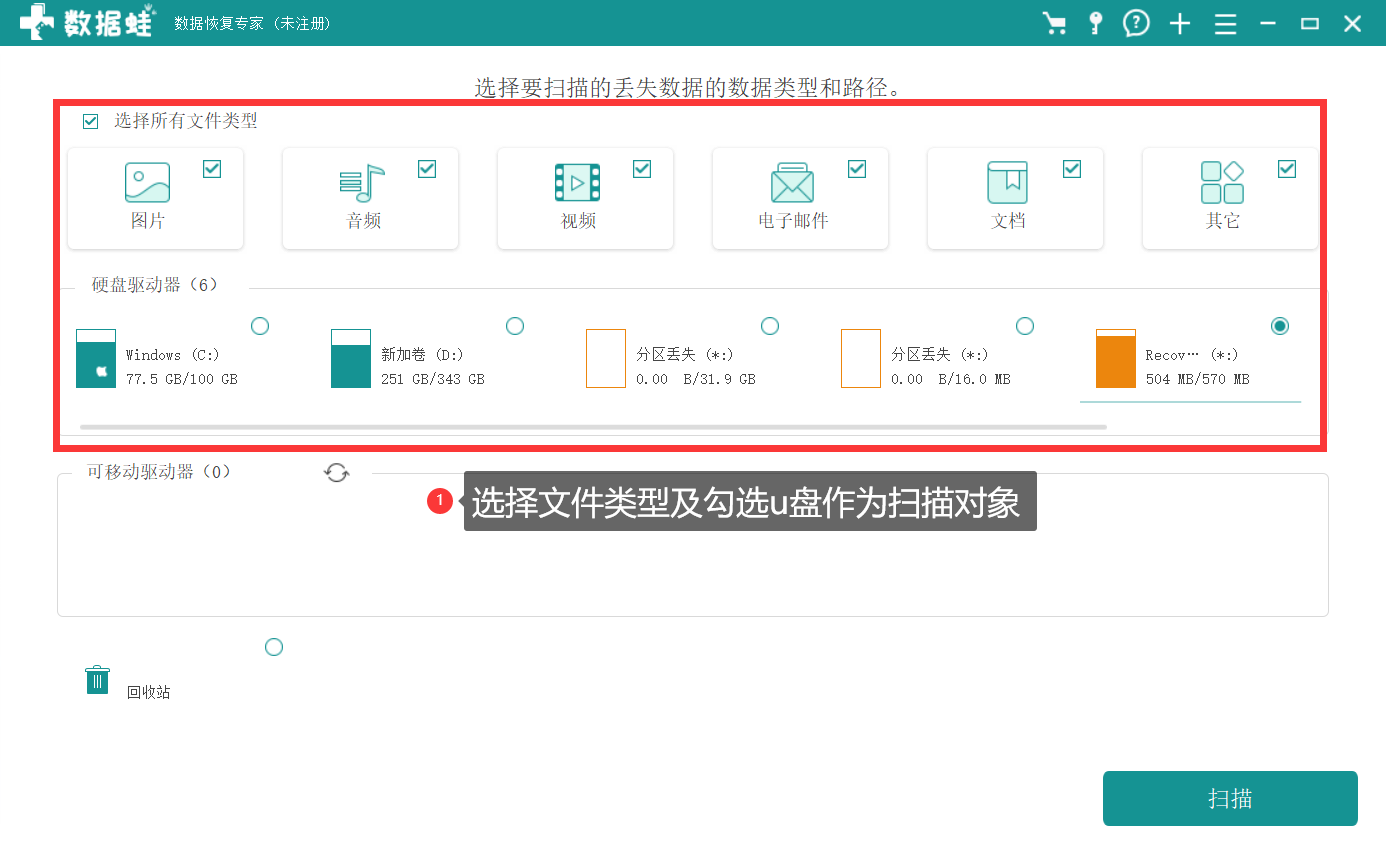Minimize the application window
The width and height of the screenshot is (1386, 851).
[1268, 24]
